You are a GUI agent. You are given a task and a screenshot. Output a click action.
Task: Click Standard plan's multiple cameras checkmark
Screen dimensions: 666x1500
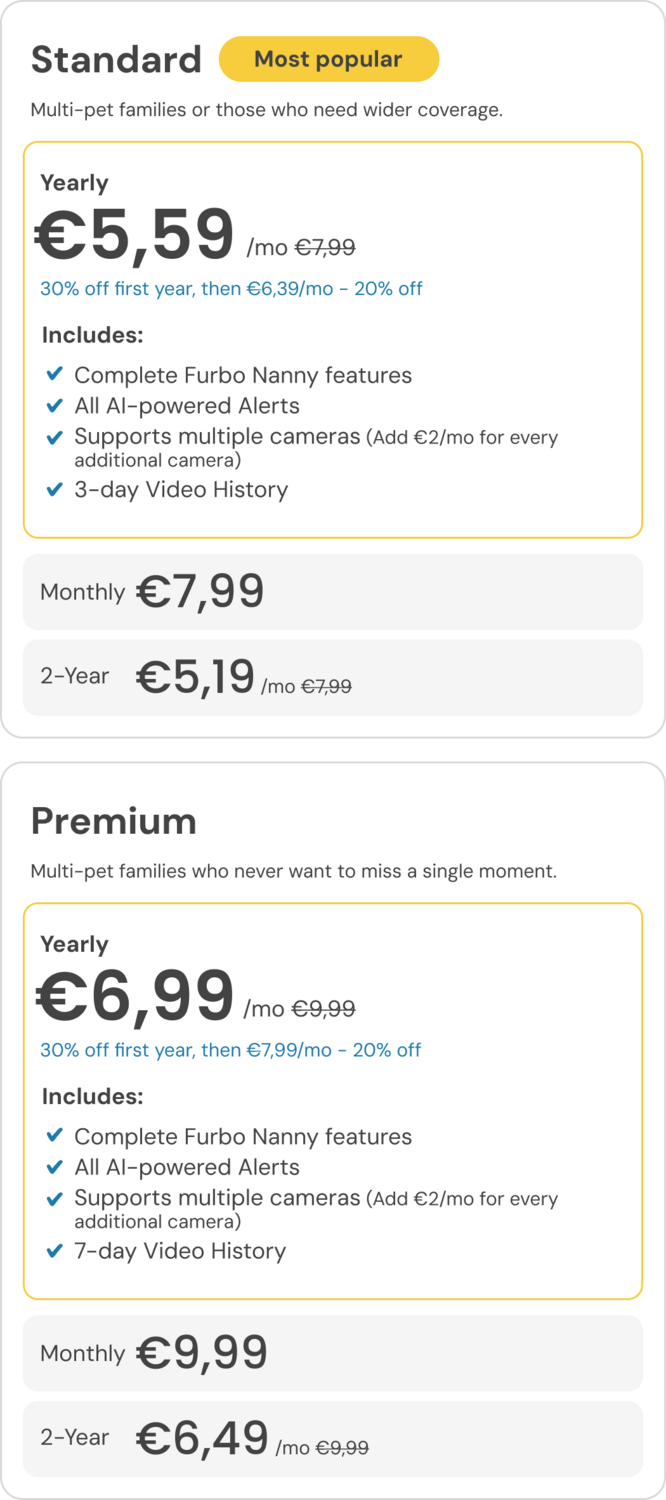pos(55,437)
